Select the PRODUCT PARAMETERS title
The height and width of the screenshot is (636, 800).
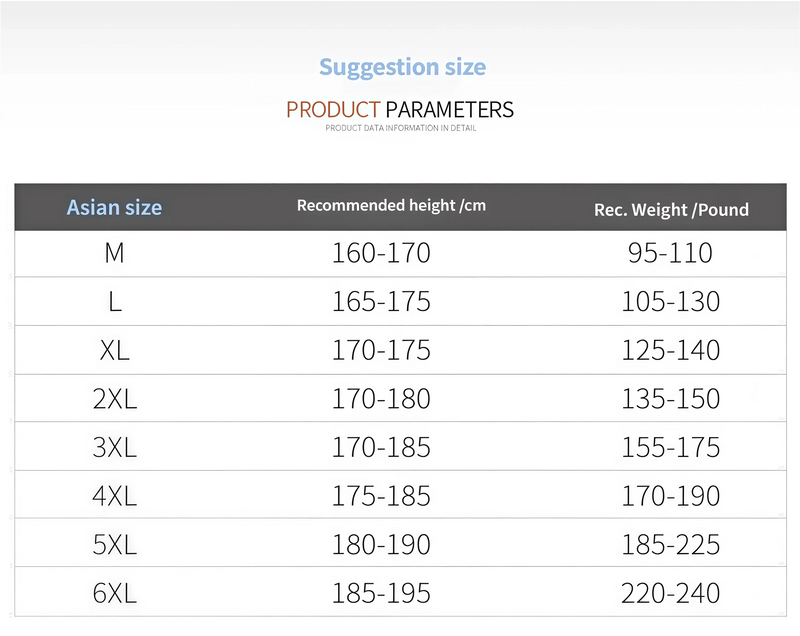point(400,110)
